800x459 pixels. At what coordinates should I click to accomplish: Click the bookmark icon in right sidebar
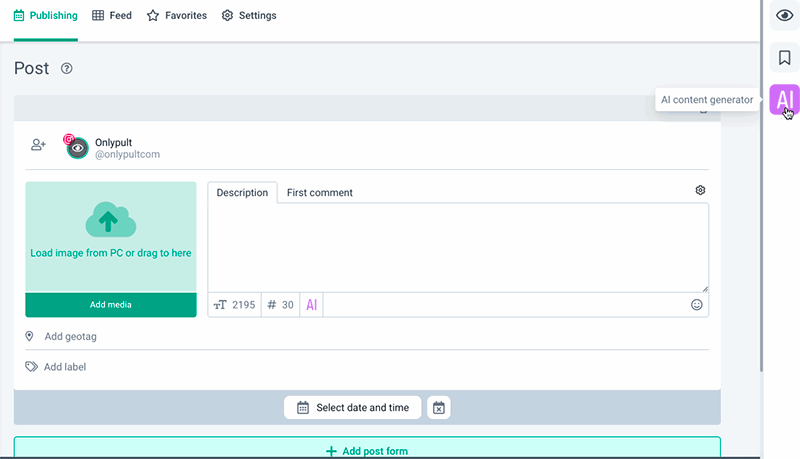pos(784,58)
